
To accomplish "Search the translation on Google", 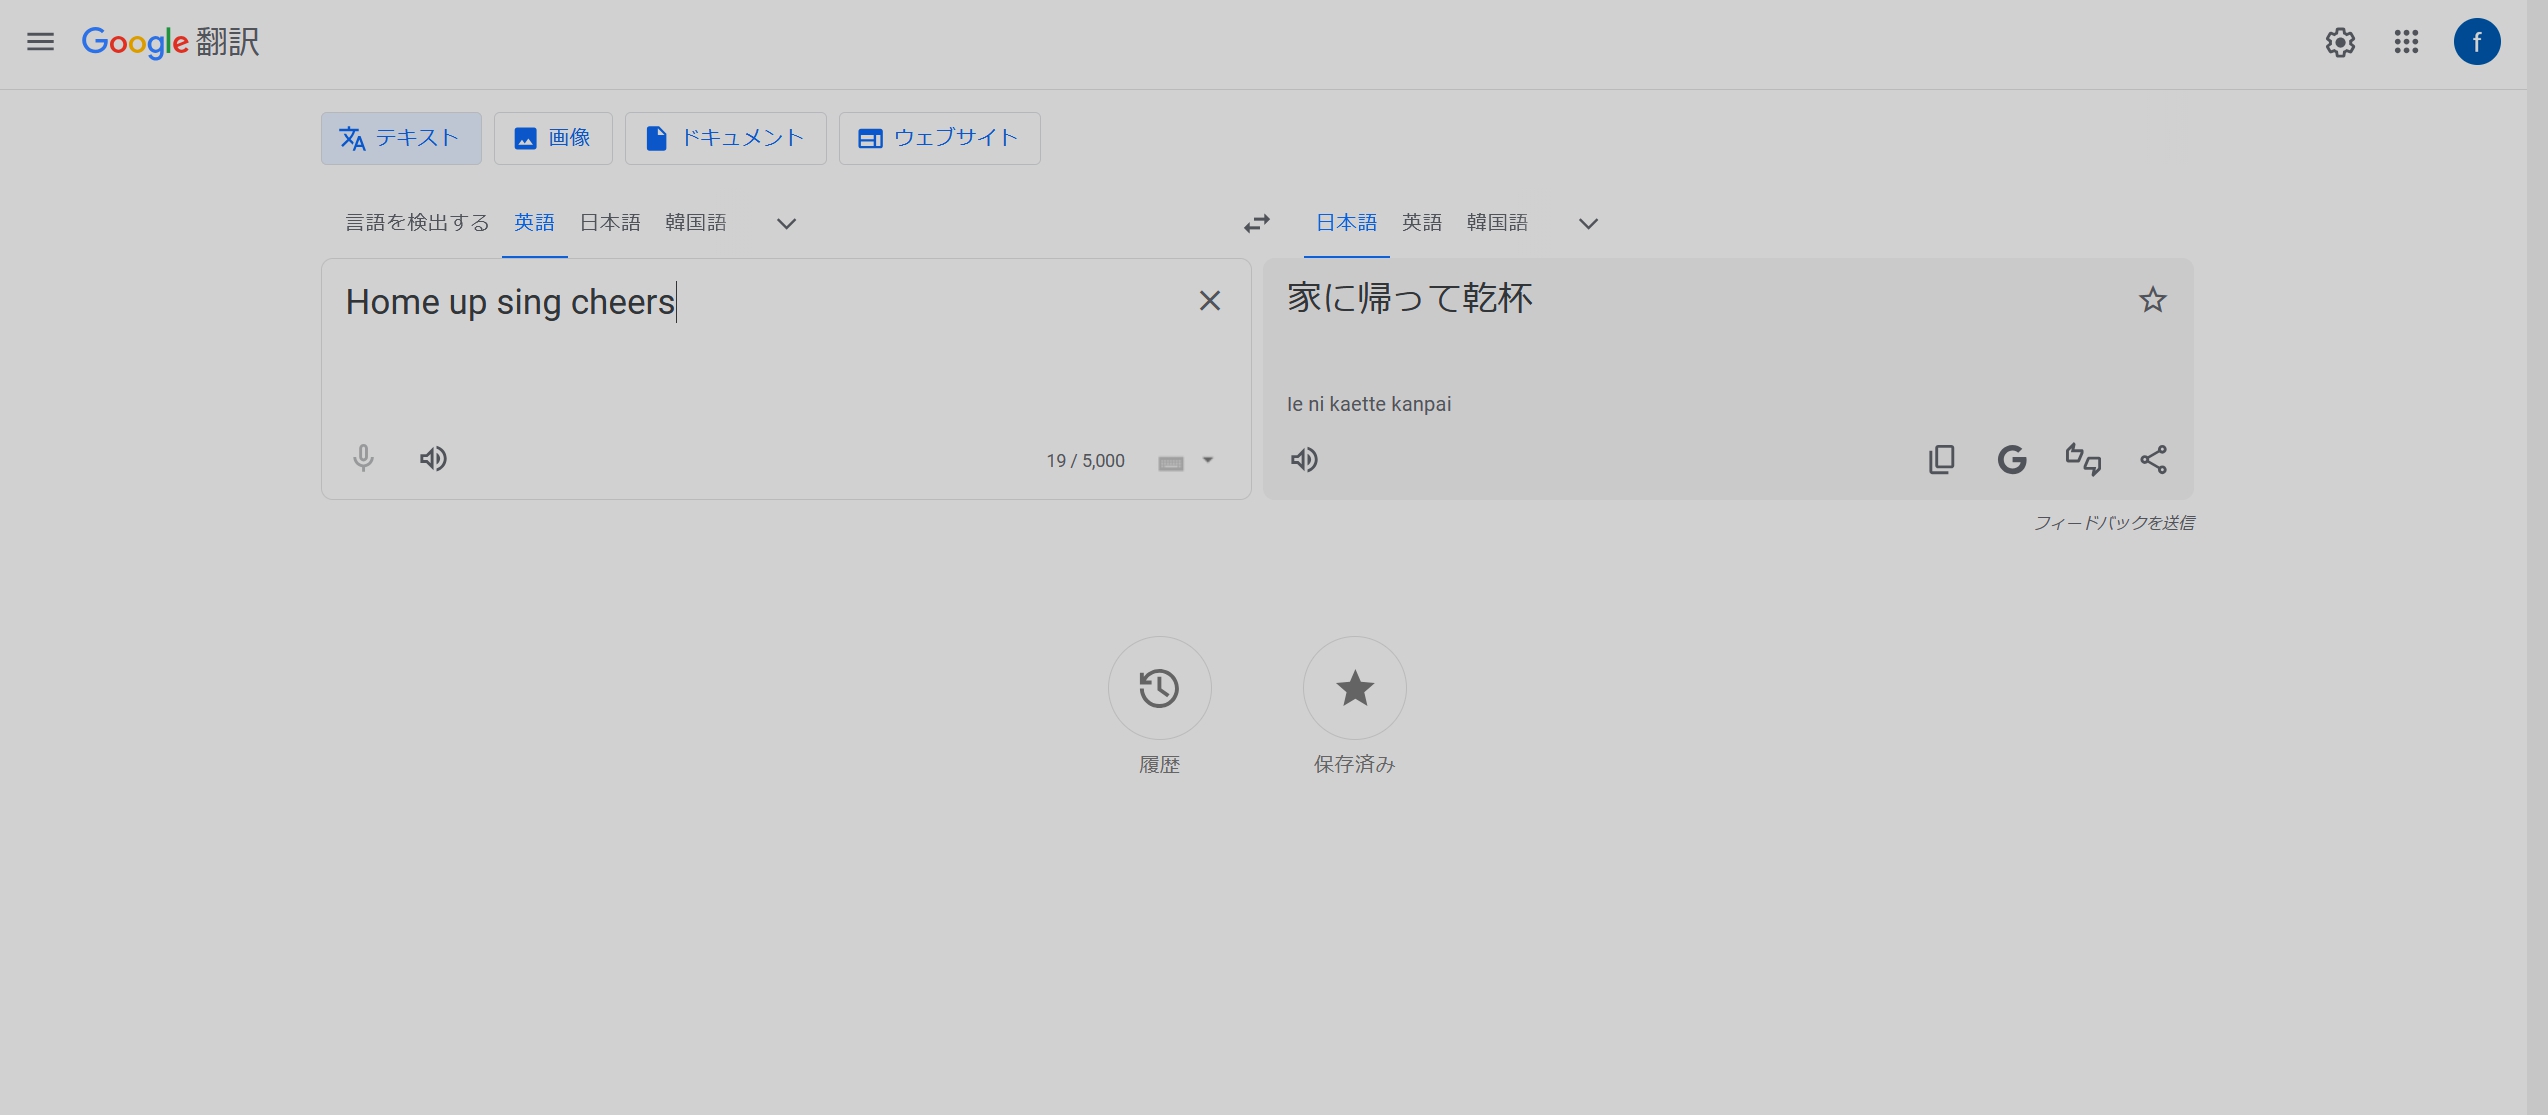I will click(x=2012, y=460).
